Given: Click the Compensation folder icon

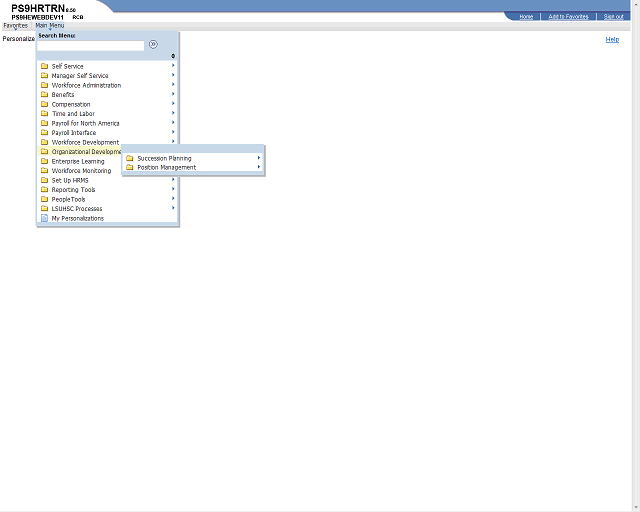Looking at the screenshot, I should 44,104.
